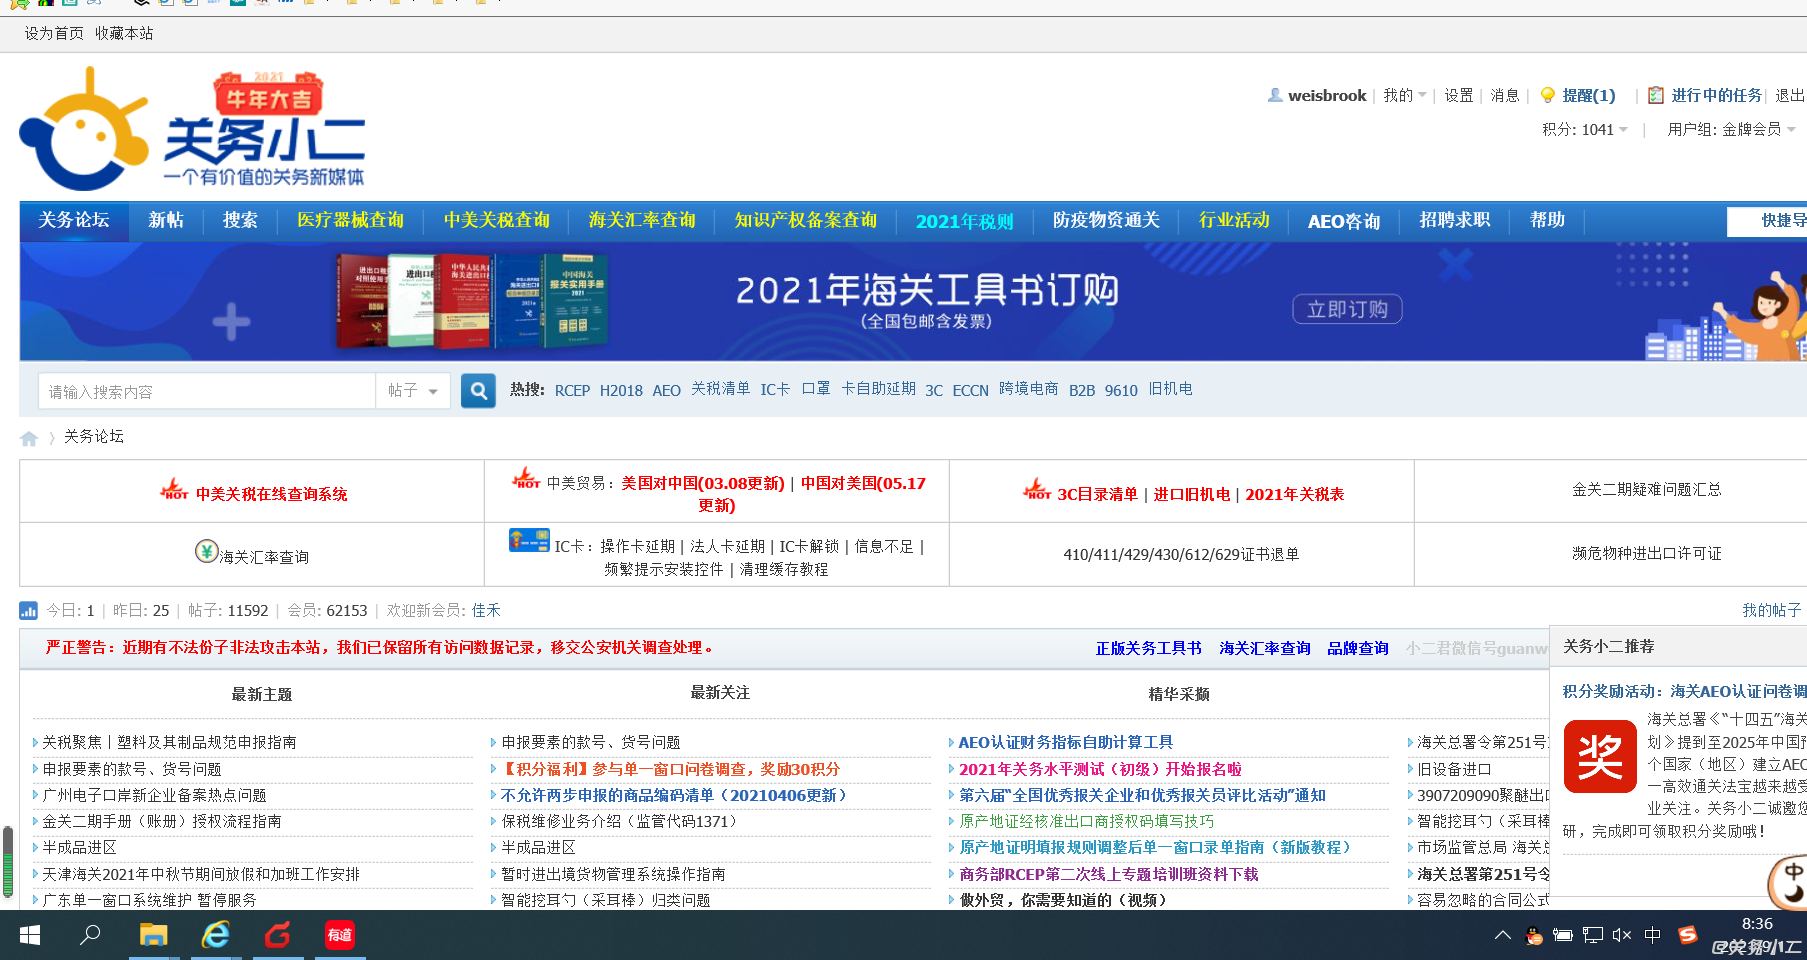Open 防疫物资通关 in navigation

pos(1106,220)
